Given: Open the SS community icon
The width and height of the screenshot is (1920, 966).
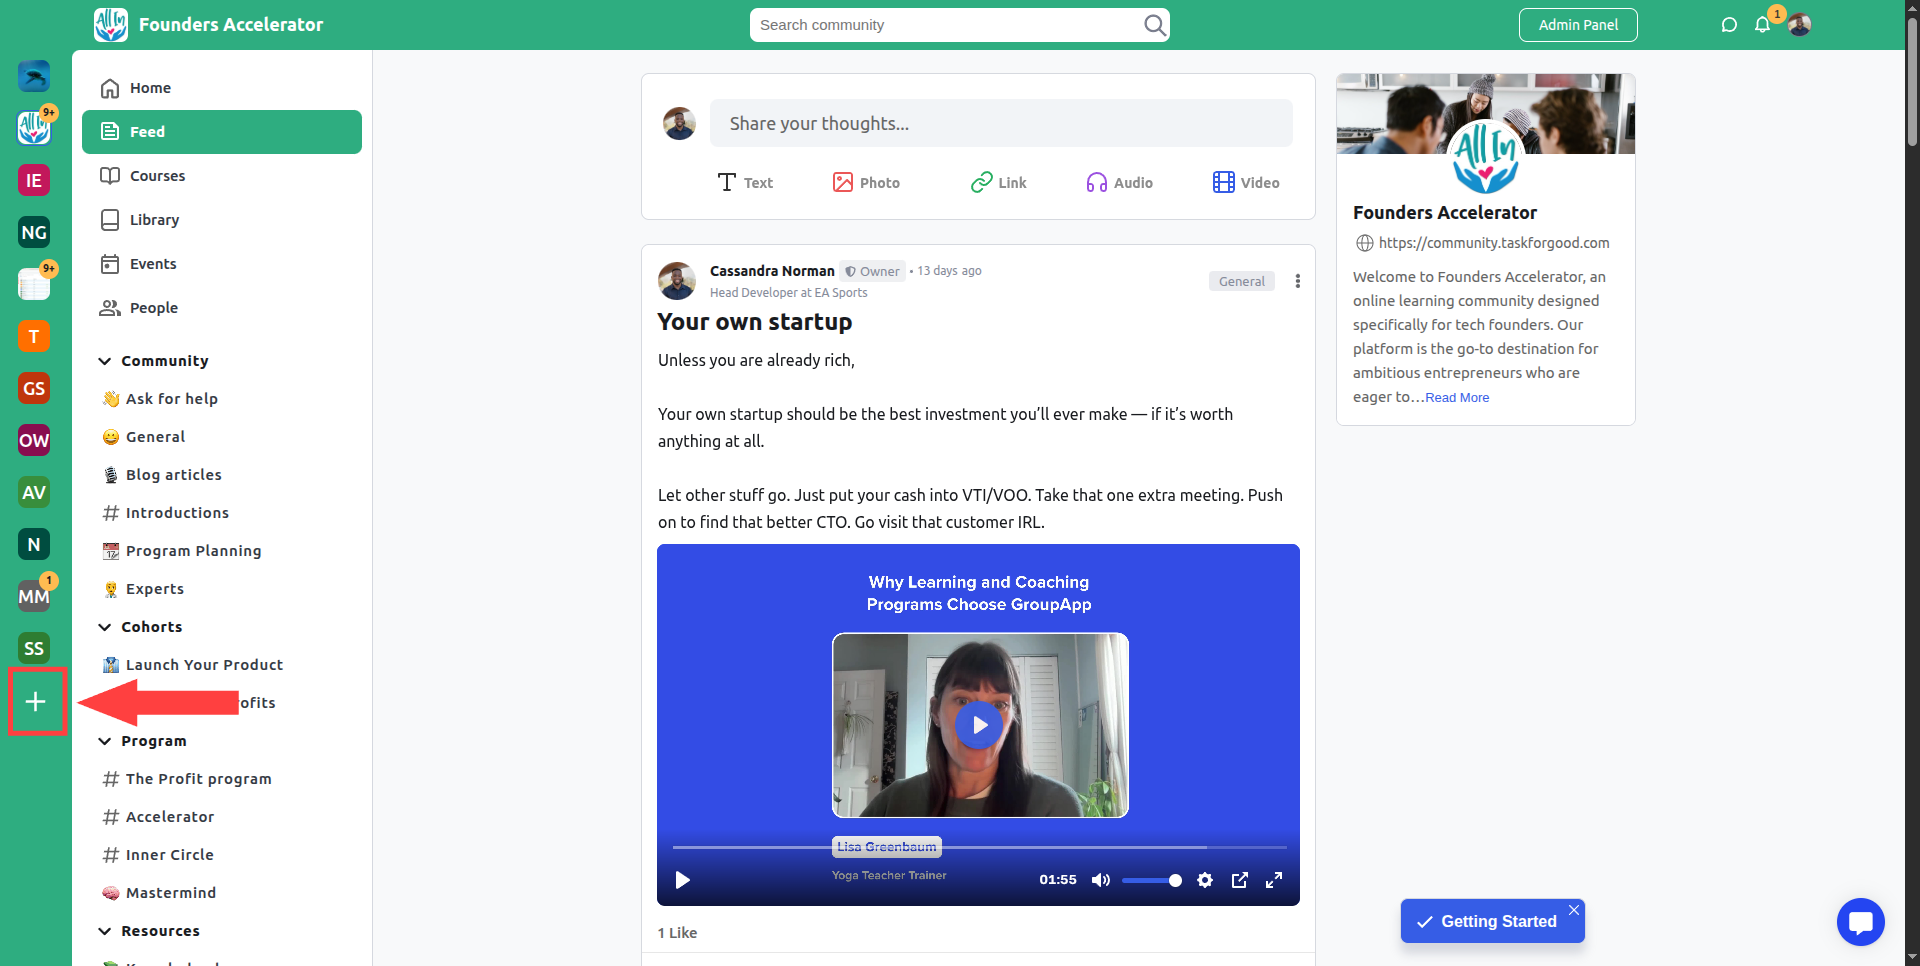Looking at the screenshot, I should coord(34,648).
